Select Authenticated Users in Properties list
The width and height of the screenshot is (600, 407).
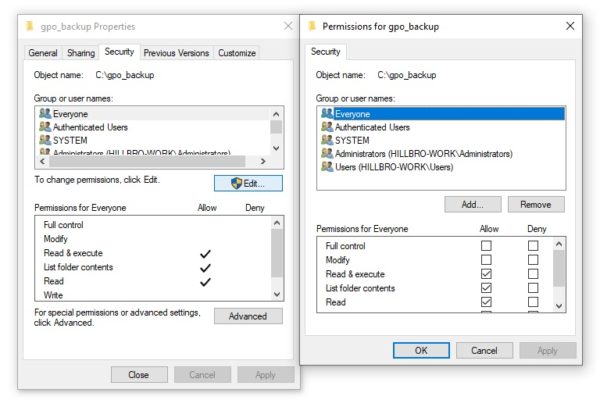[x=91, y=127]
